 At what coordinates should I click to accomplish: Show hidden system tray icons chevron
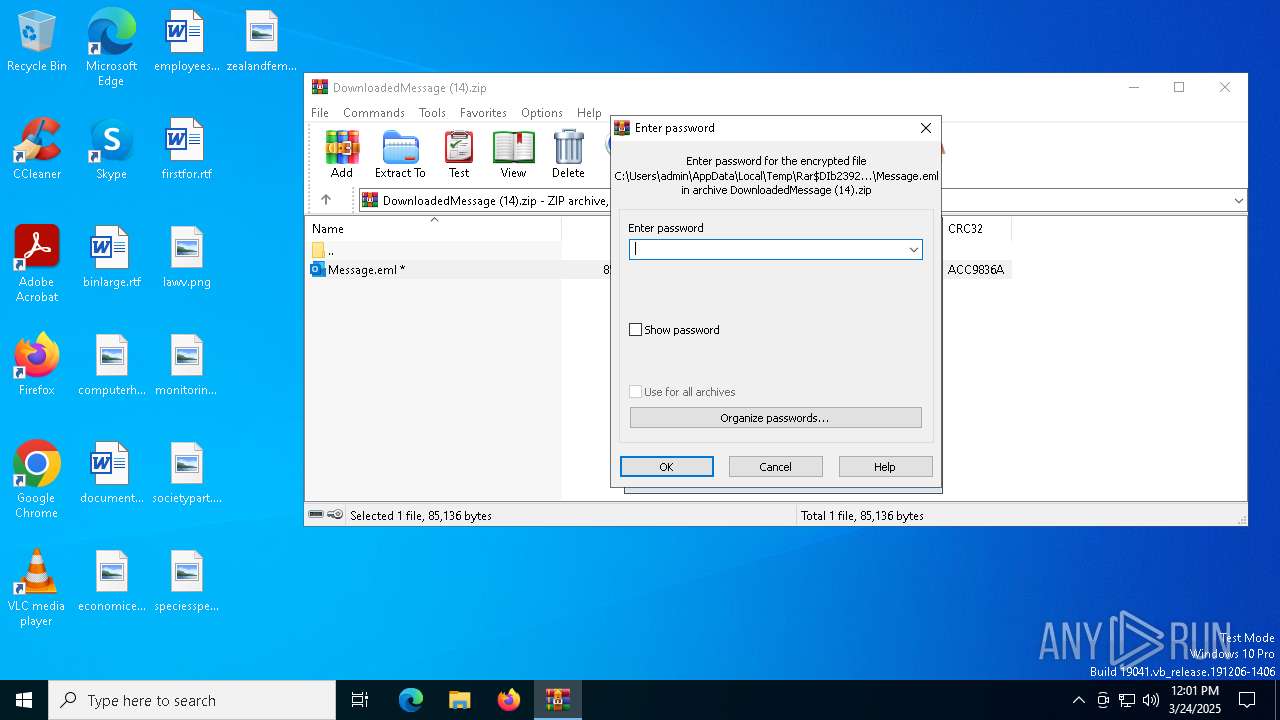coord(1078,700)
